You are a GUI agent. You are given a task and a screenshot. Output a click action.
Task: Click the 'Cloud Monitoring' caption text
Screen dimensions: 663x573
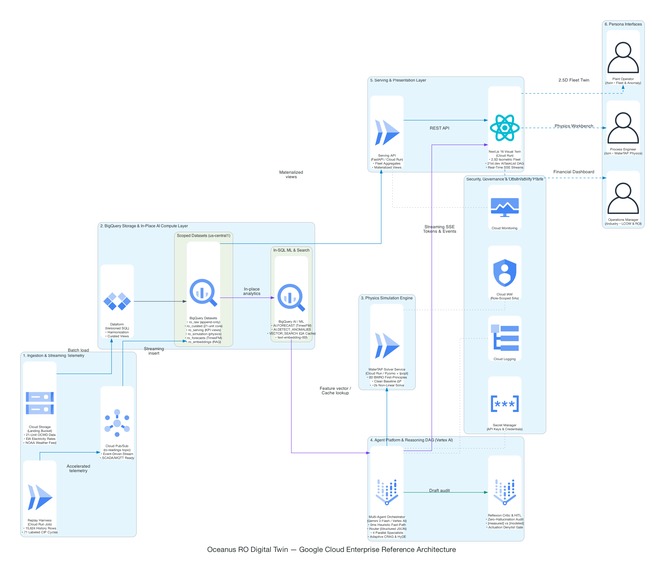pyautogui.click(x=504, y=228)
